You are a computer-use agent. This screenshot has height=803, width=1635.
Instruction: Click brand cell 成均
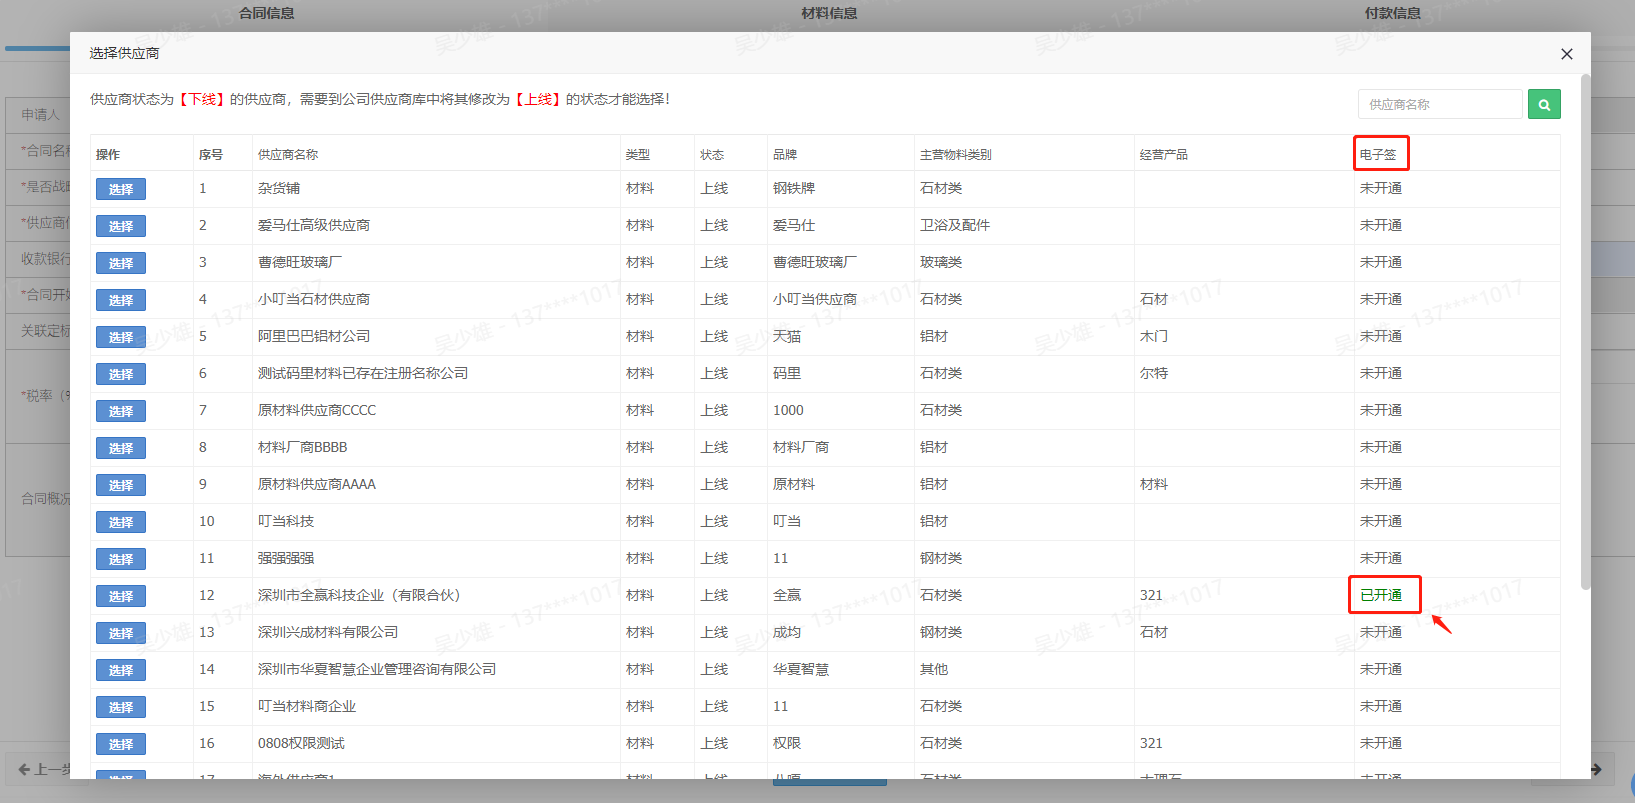click(787, 632)
